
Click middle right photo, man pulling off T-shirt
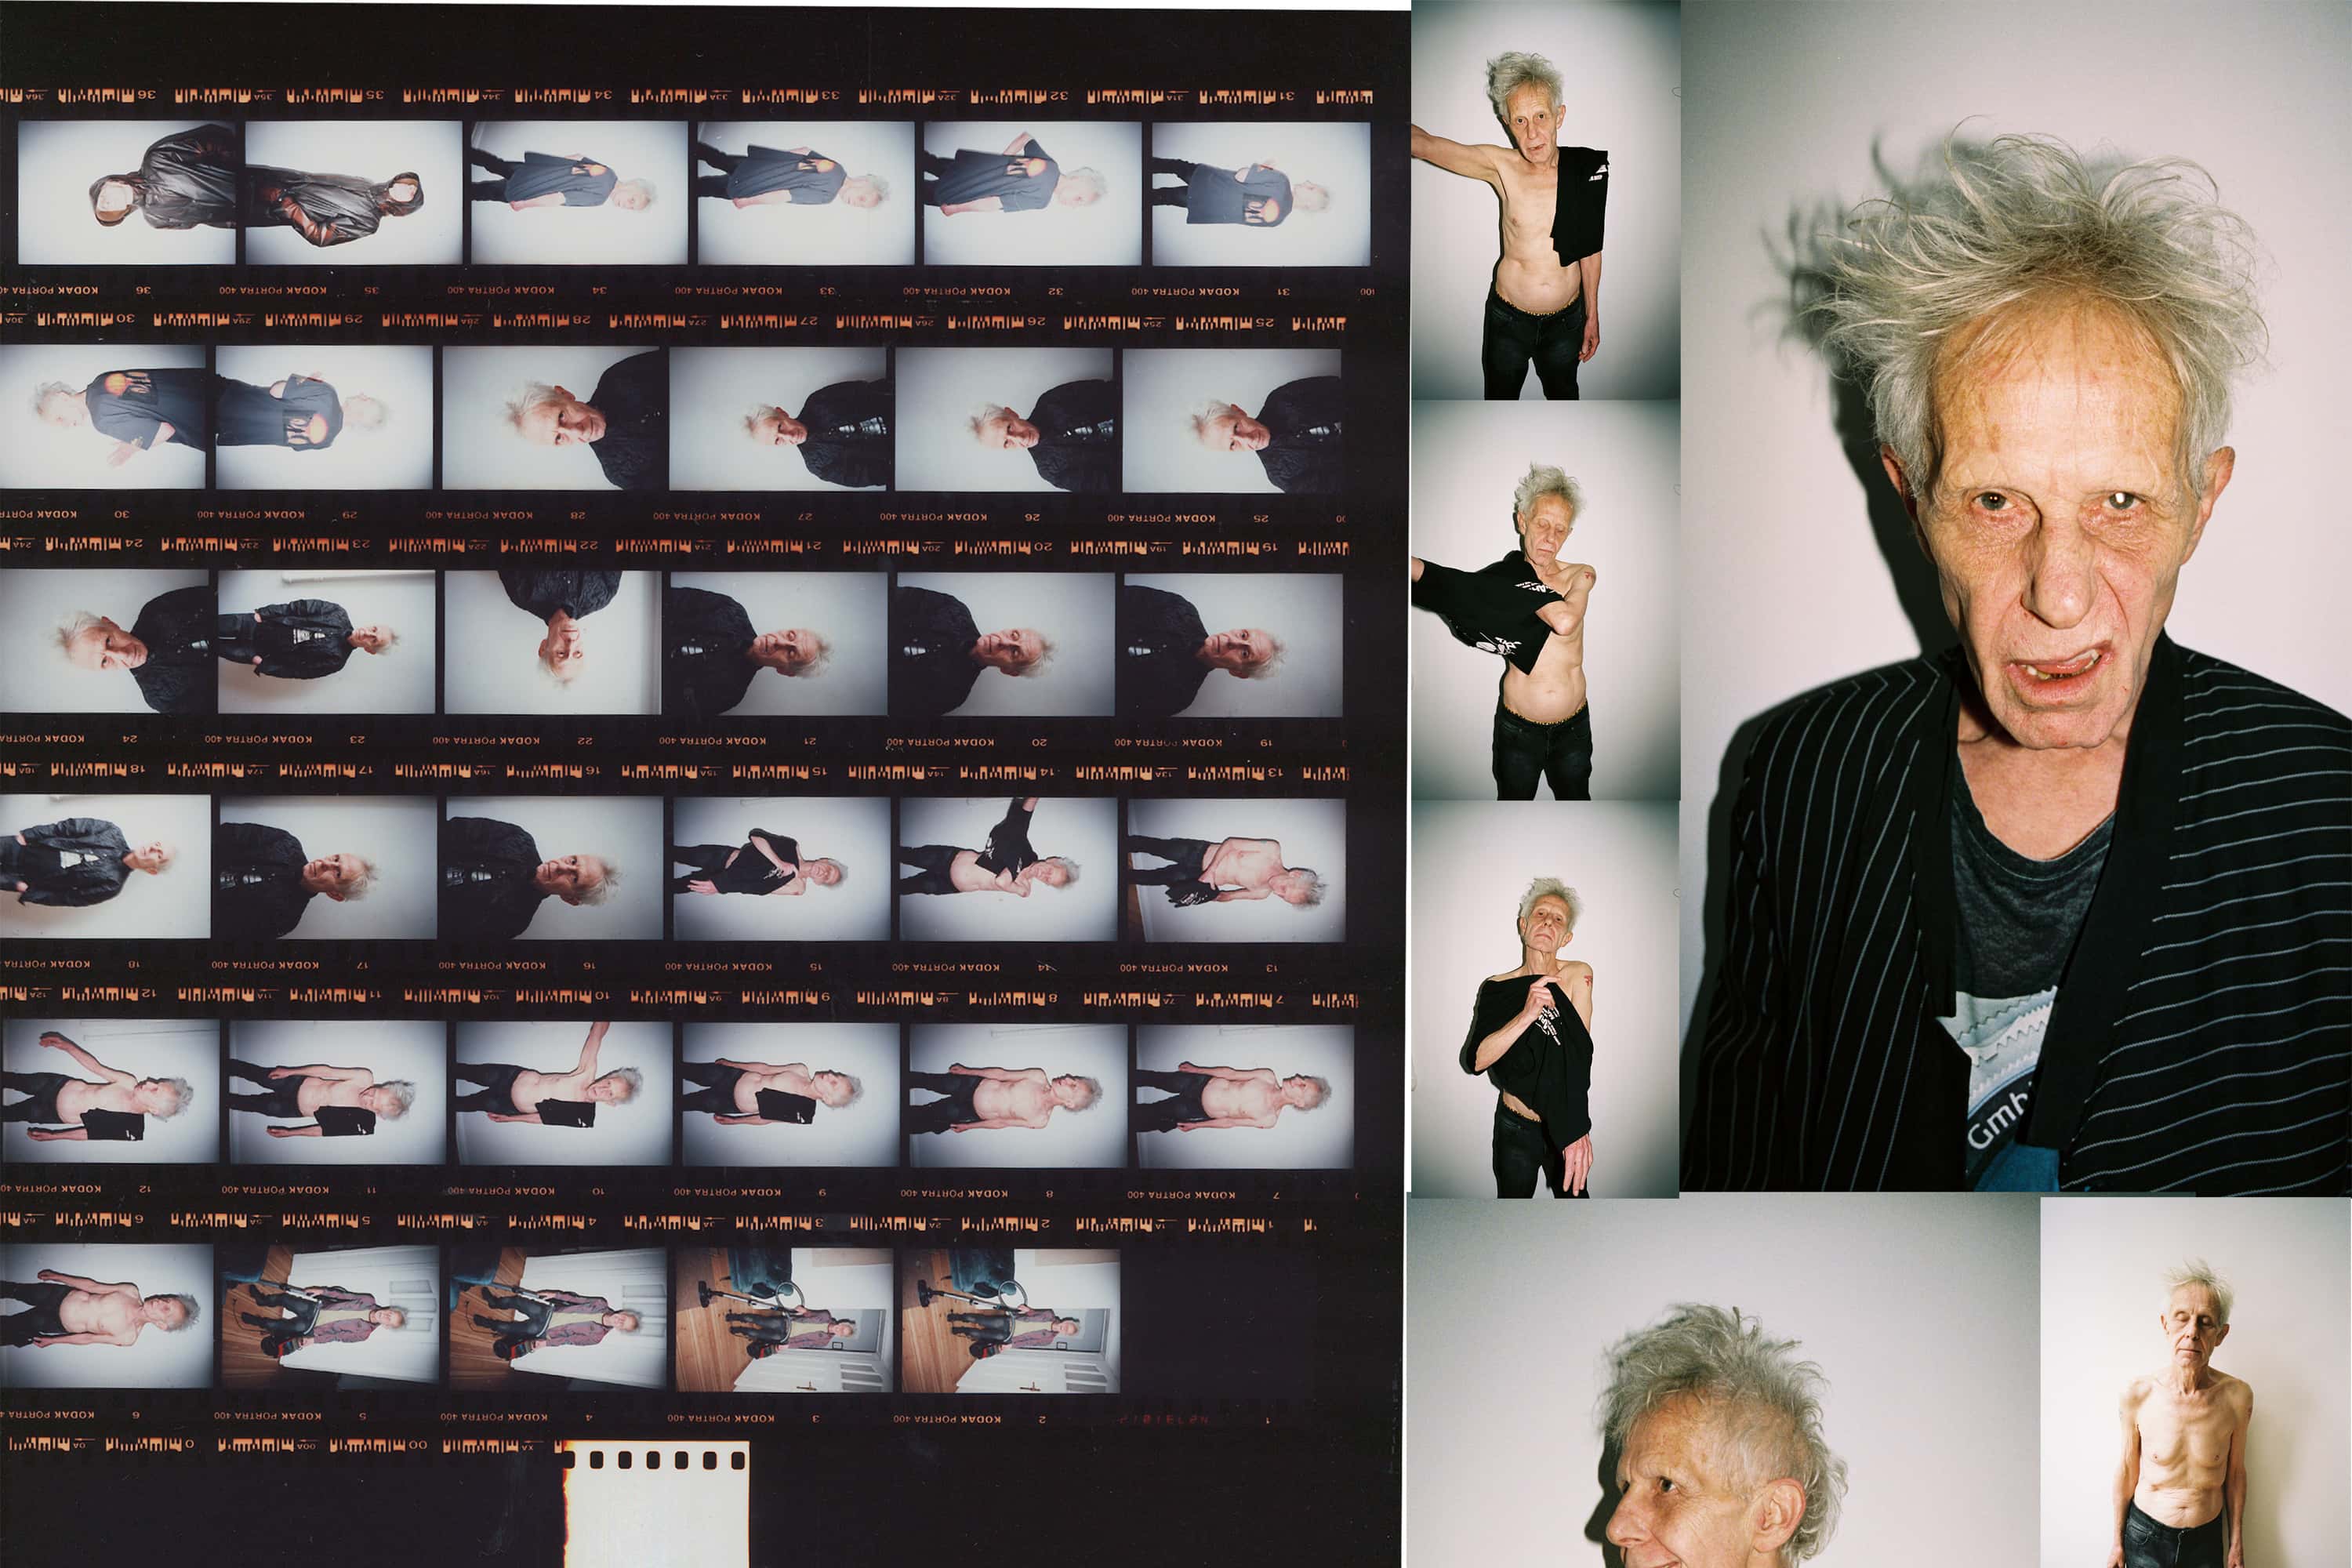click(x=1545, y=600)
